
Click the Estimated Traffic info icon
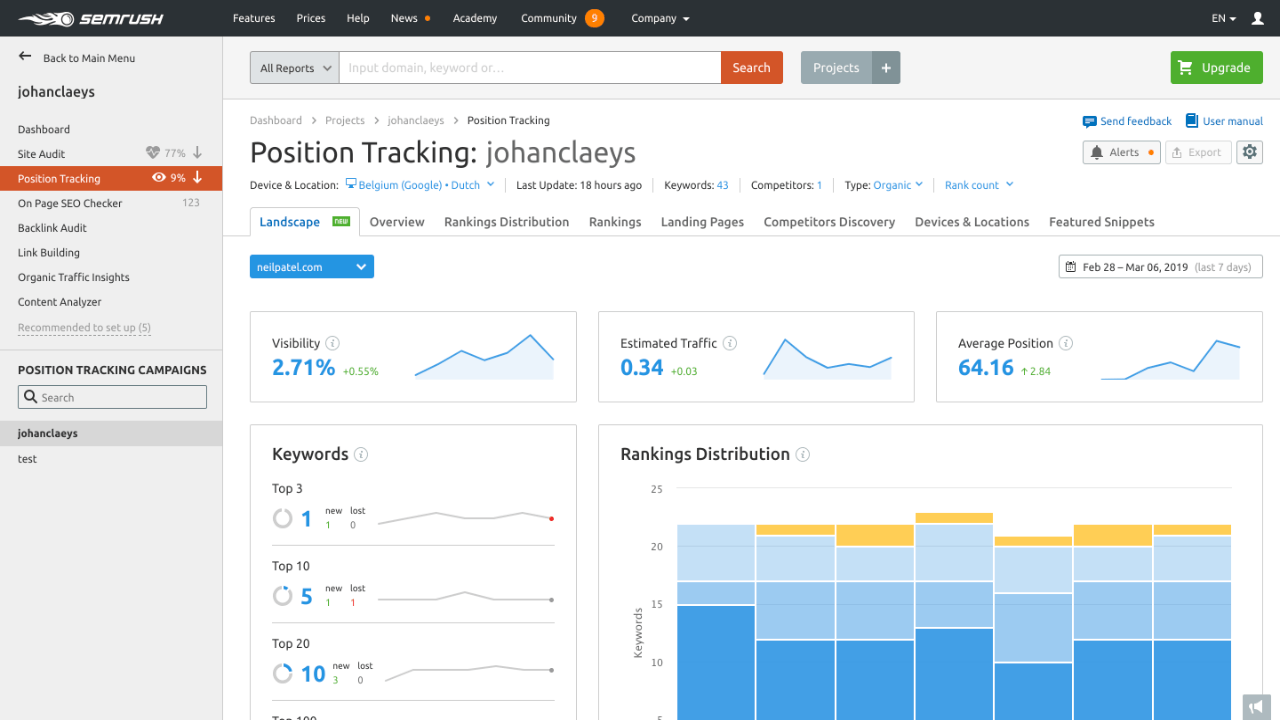click(730, 343)
